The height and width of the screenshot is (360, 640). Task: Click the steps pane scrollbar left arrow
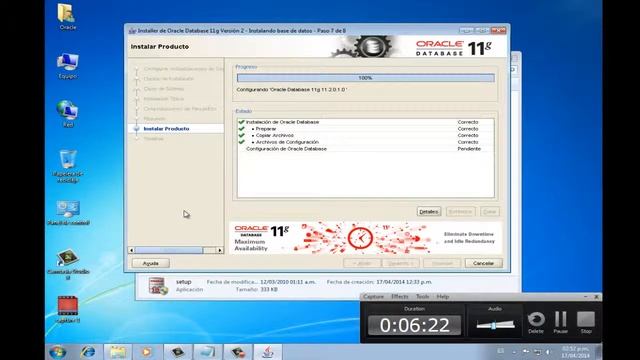131,250
